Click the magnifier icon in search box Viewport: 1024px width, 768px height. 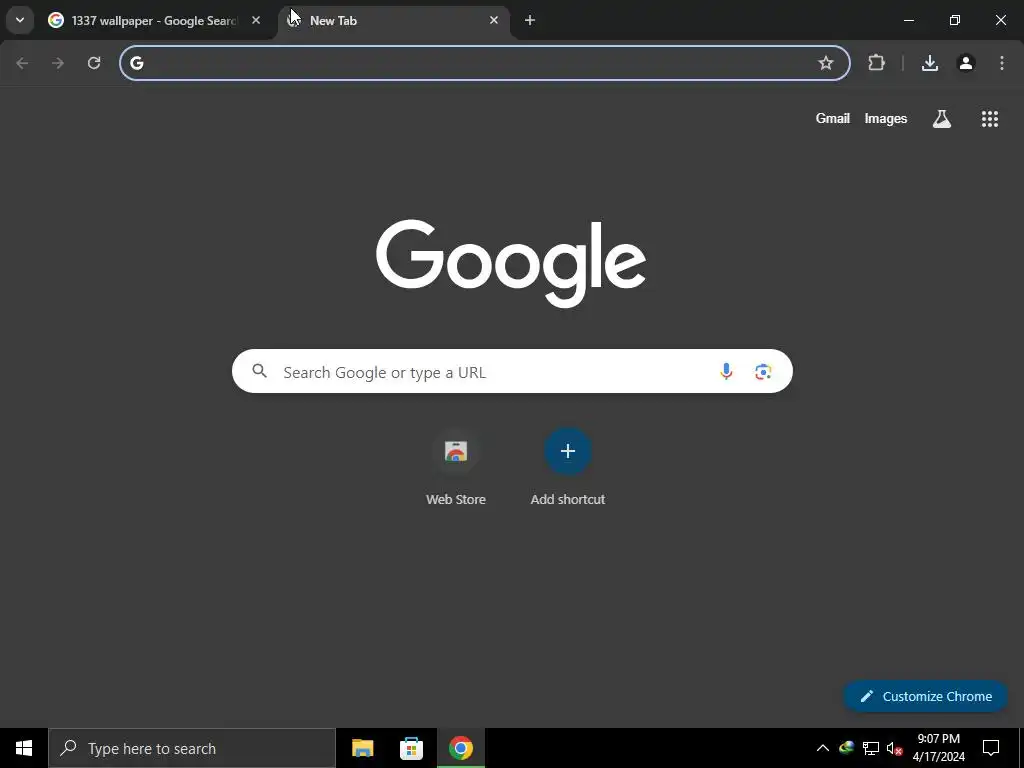260,371
